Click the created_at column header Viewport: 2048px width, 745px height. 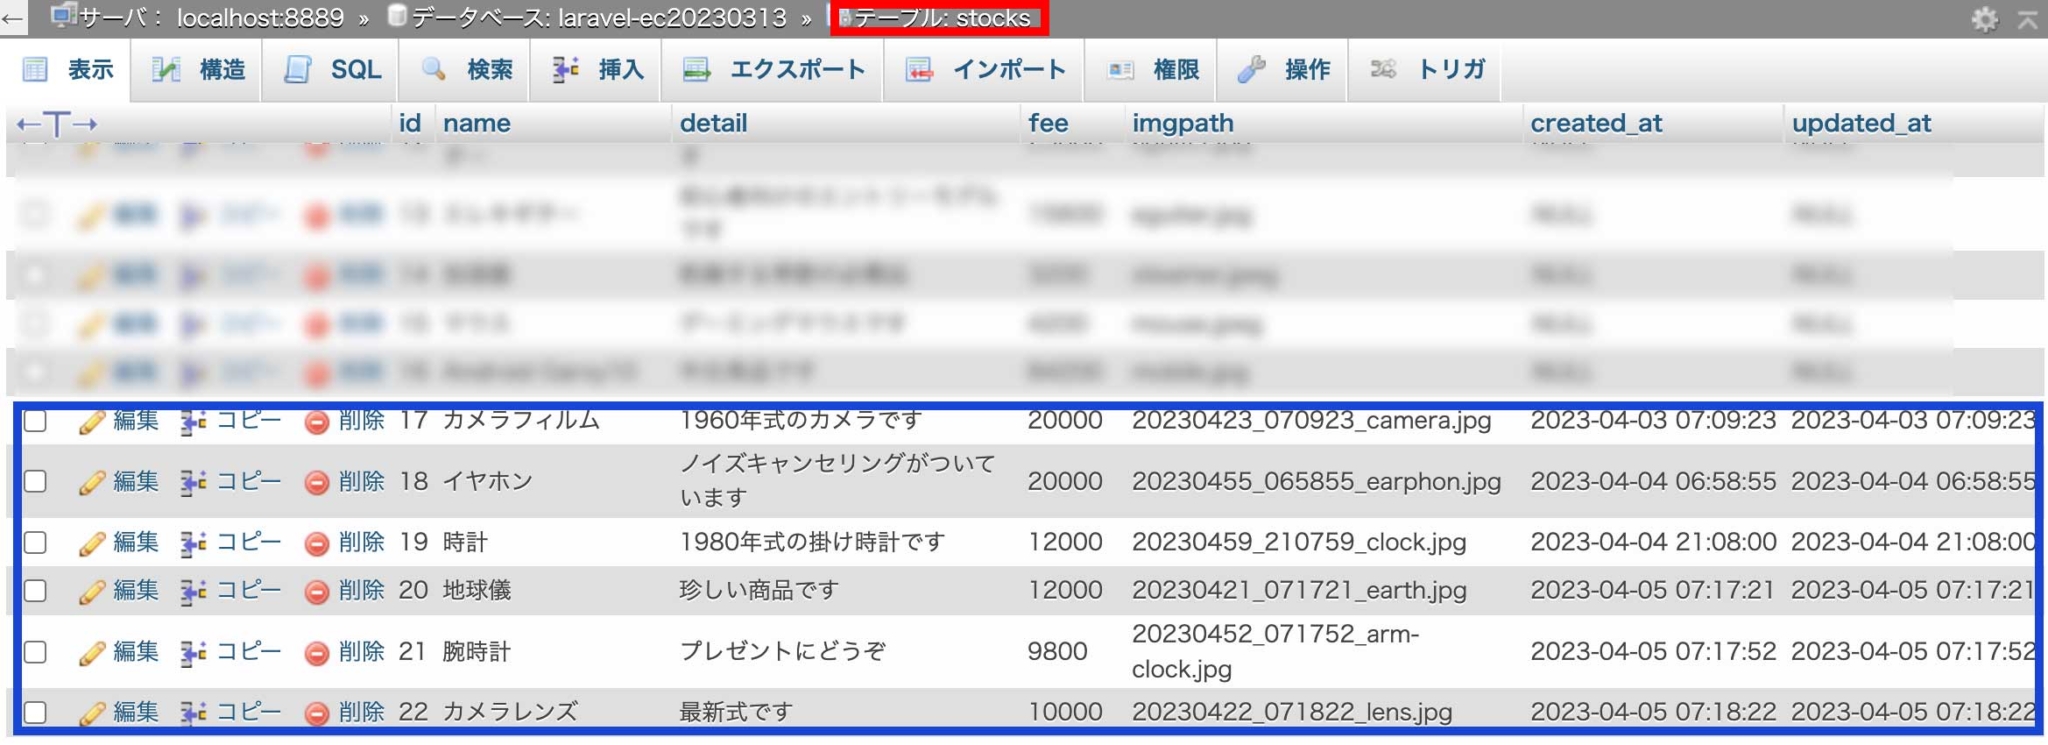click(x=1595, y=123)
